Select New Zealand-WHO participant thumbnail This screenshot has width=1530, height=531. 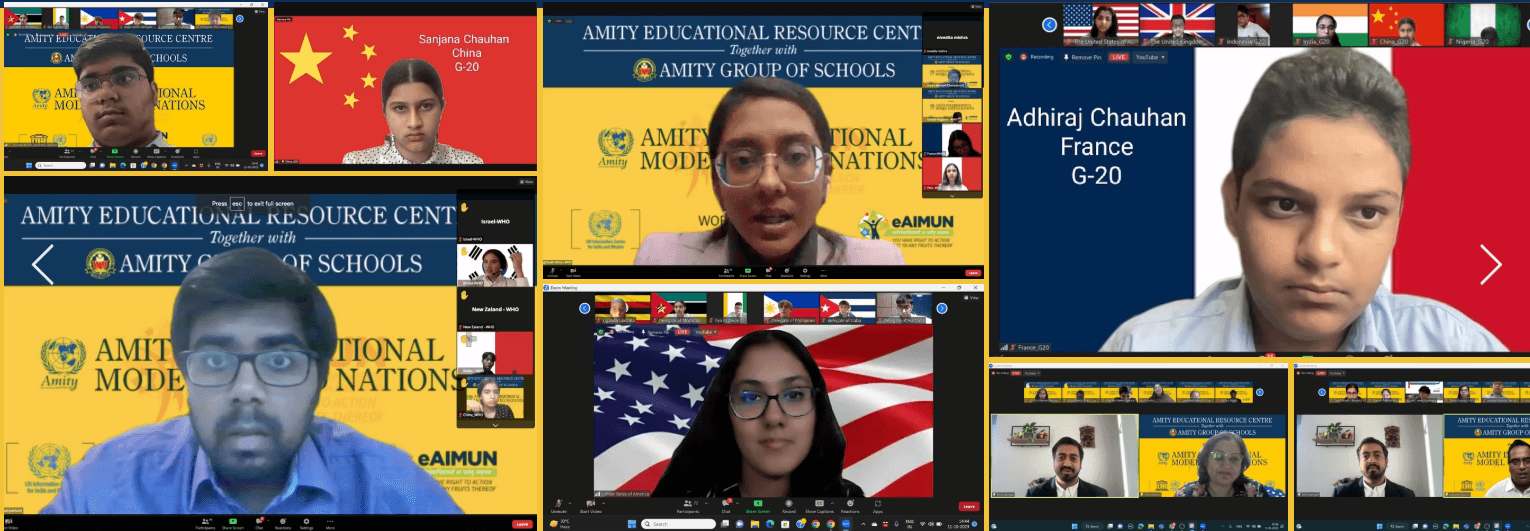coord(496,308)
